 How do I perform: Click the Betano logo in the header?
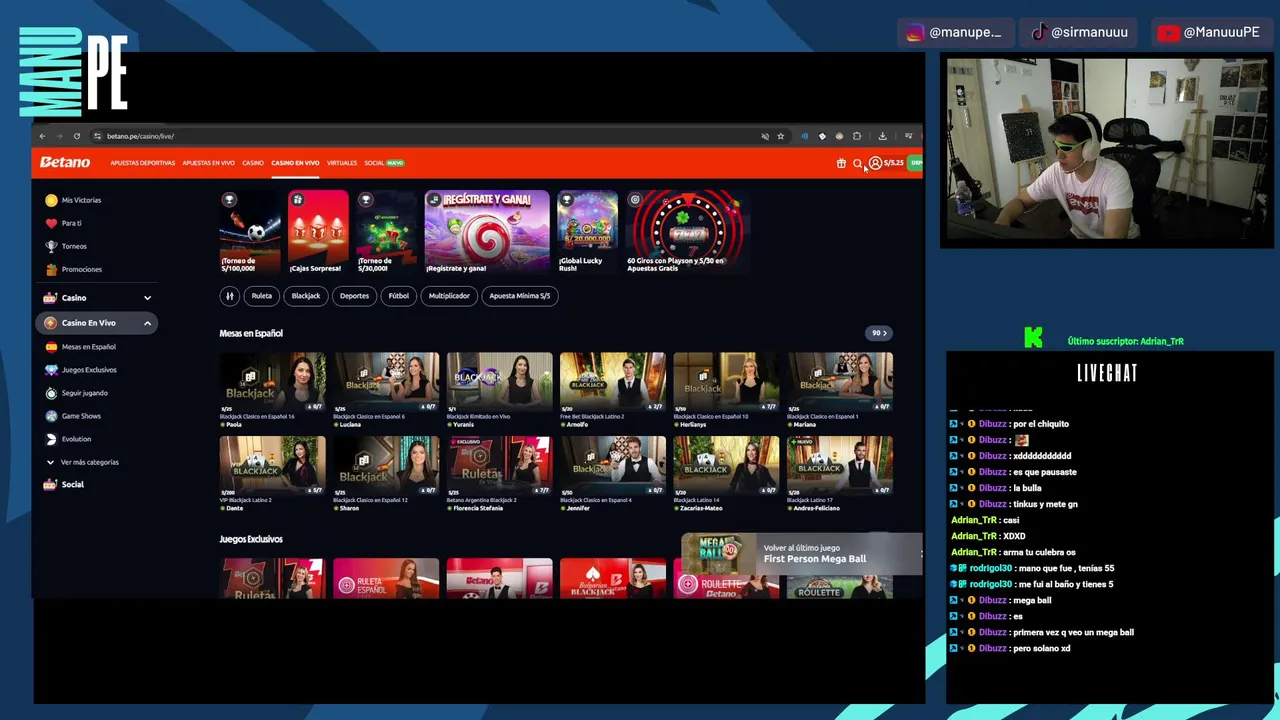[65, 162]
